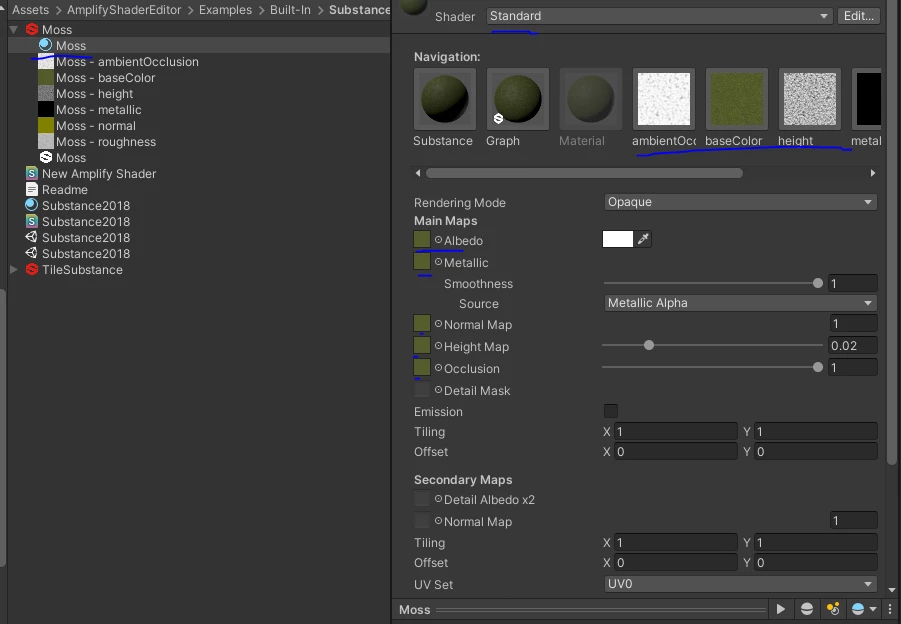This screenshot has width=901, height=624.
Task: Click the Albedo texture slot
Action: tap(422, 239)
